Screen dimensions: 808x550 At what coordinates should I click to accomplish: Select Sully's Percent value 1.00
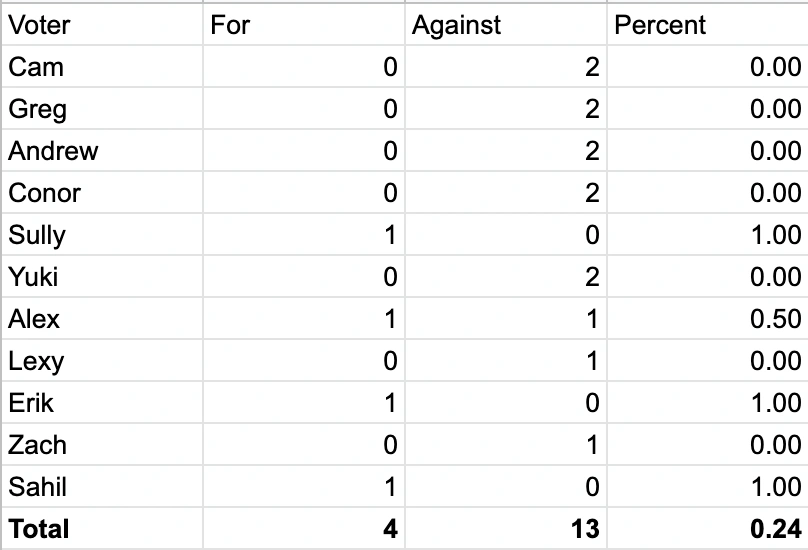(x=706, y=235)
